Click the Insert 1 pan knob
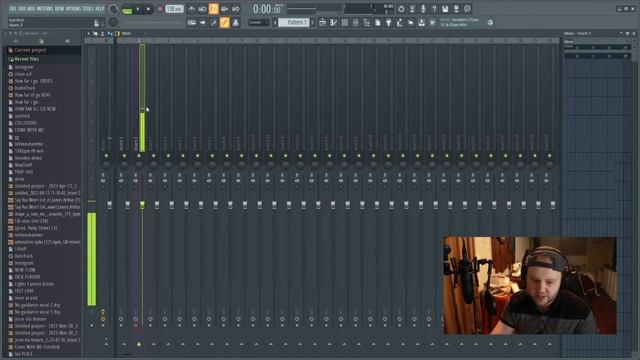640x360 pixels. [x=124, y=164]
